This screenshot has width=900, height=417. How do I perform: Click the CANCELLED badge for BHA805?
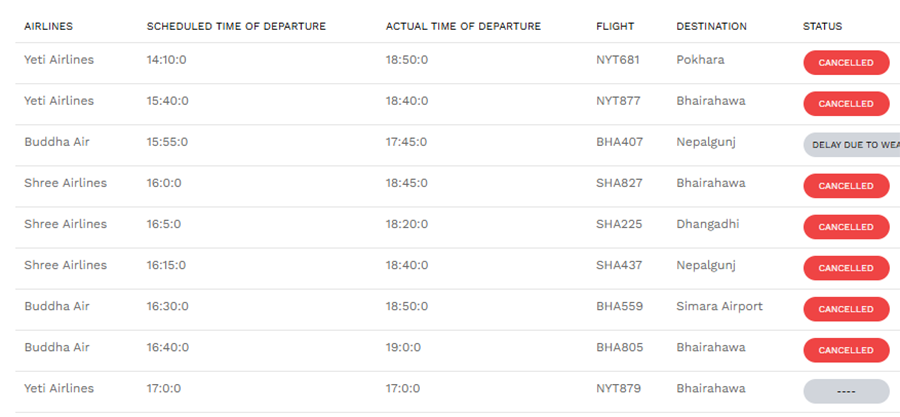pos(846,350)
